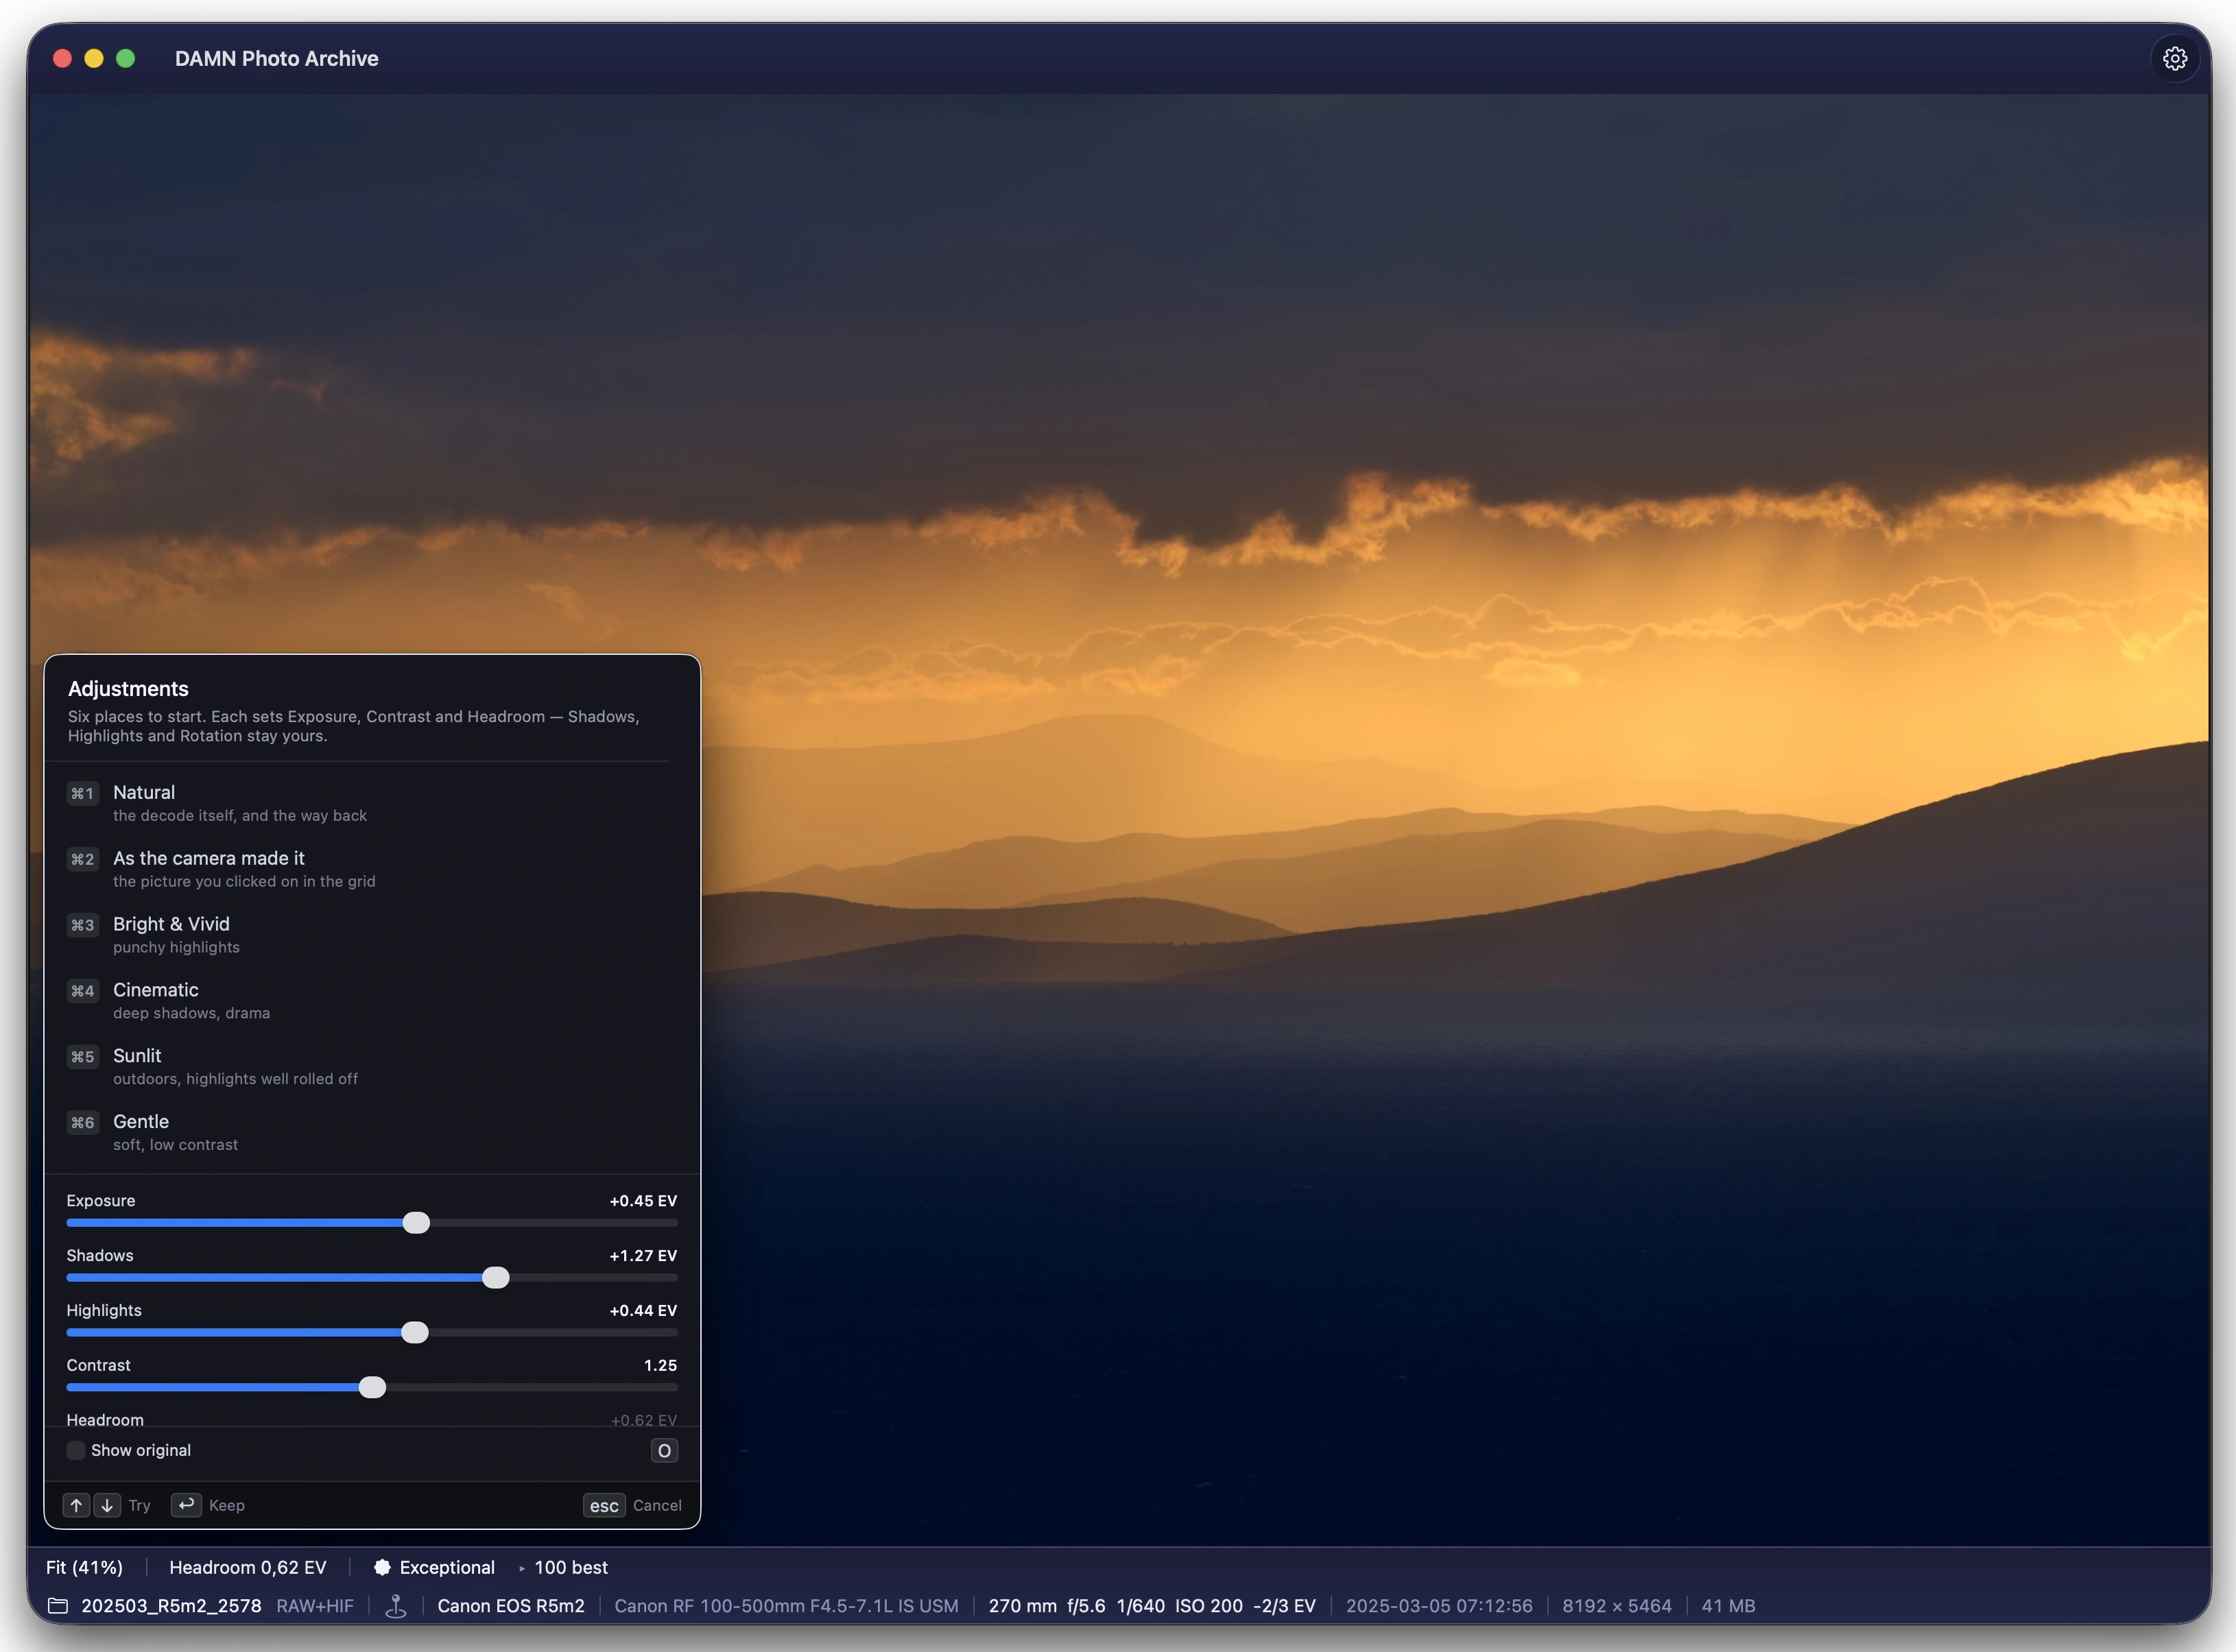This screenshot has width=2236, height=1652.
Task: Click the ISO 200 value
Action: (x=1208, y=1606)
